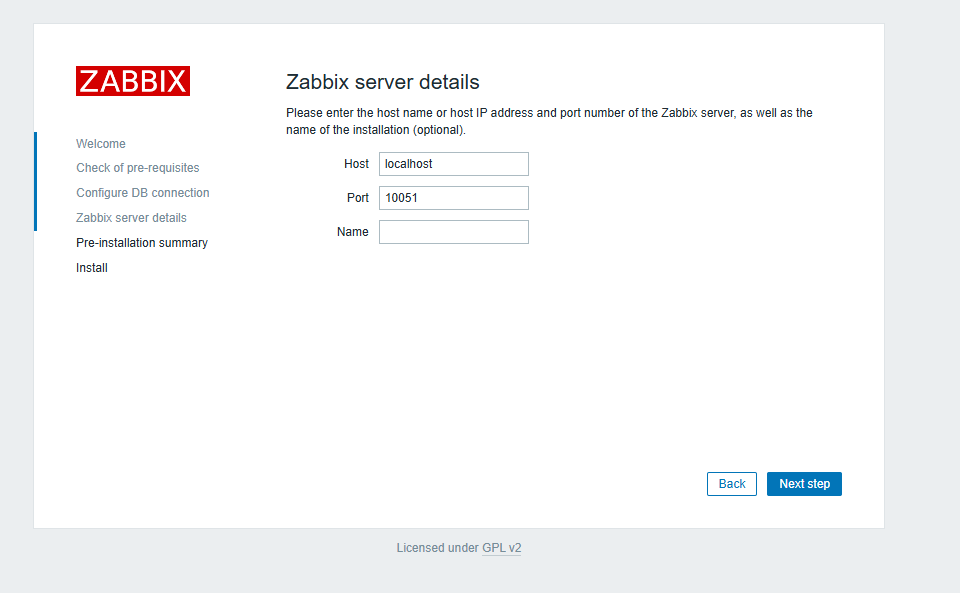
Task: Click the Host field label
Action: [356, 164]
